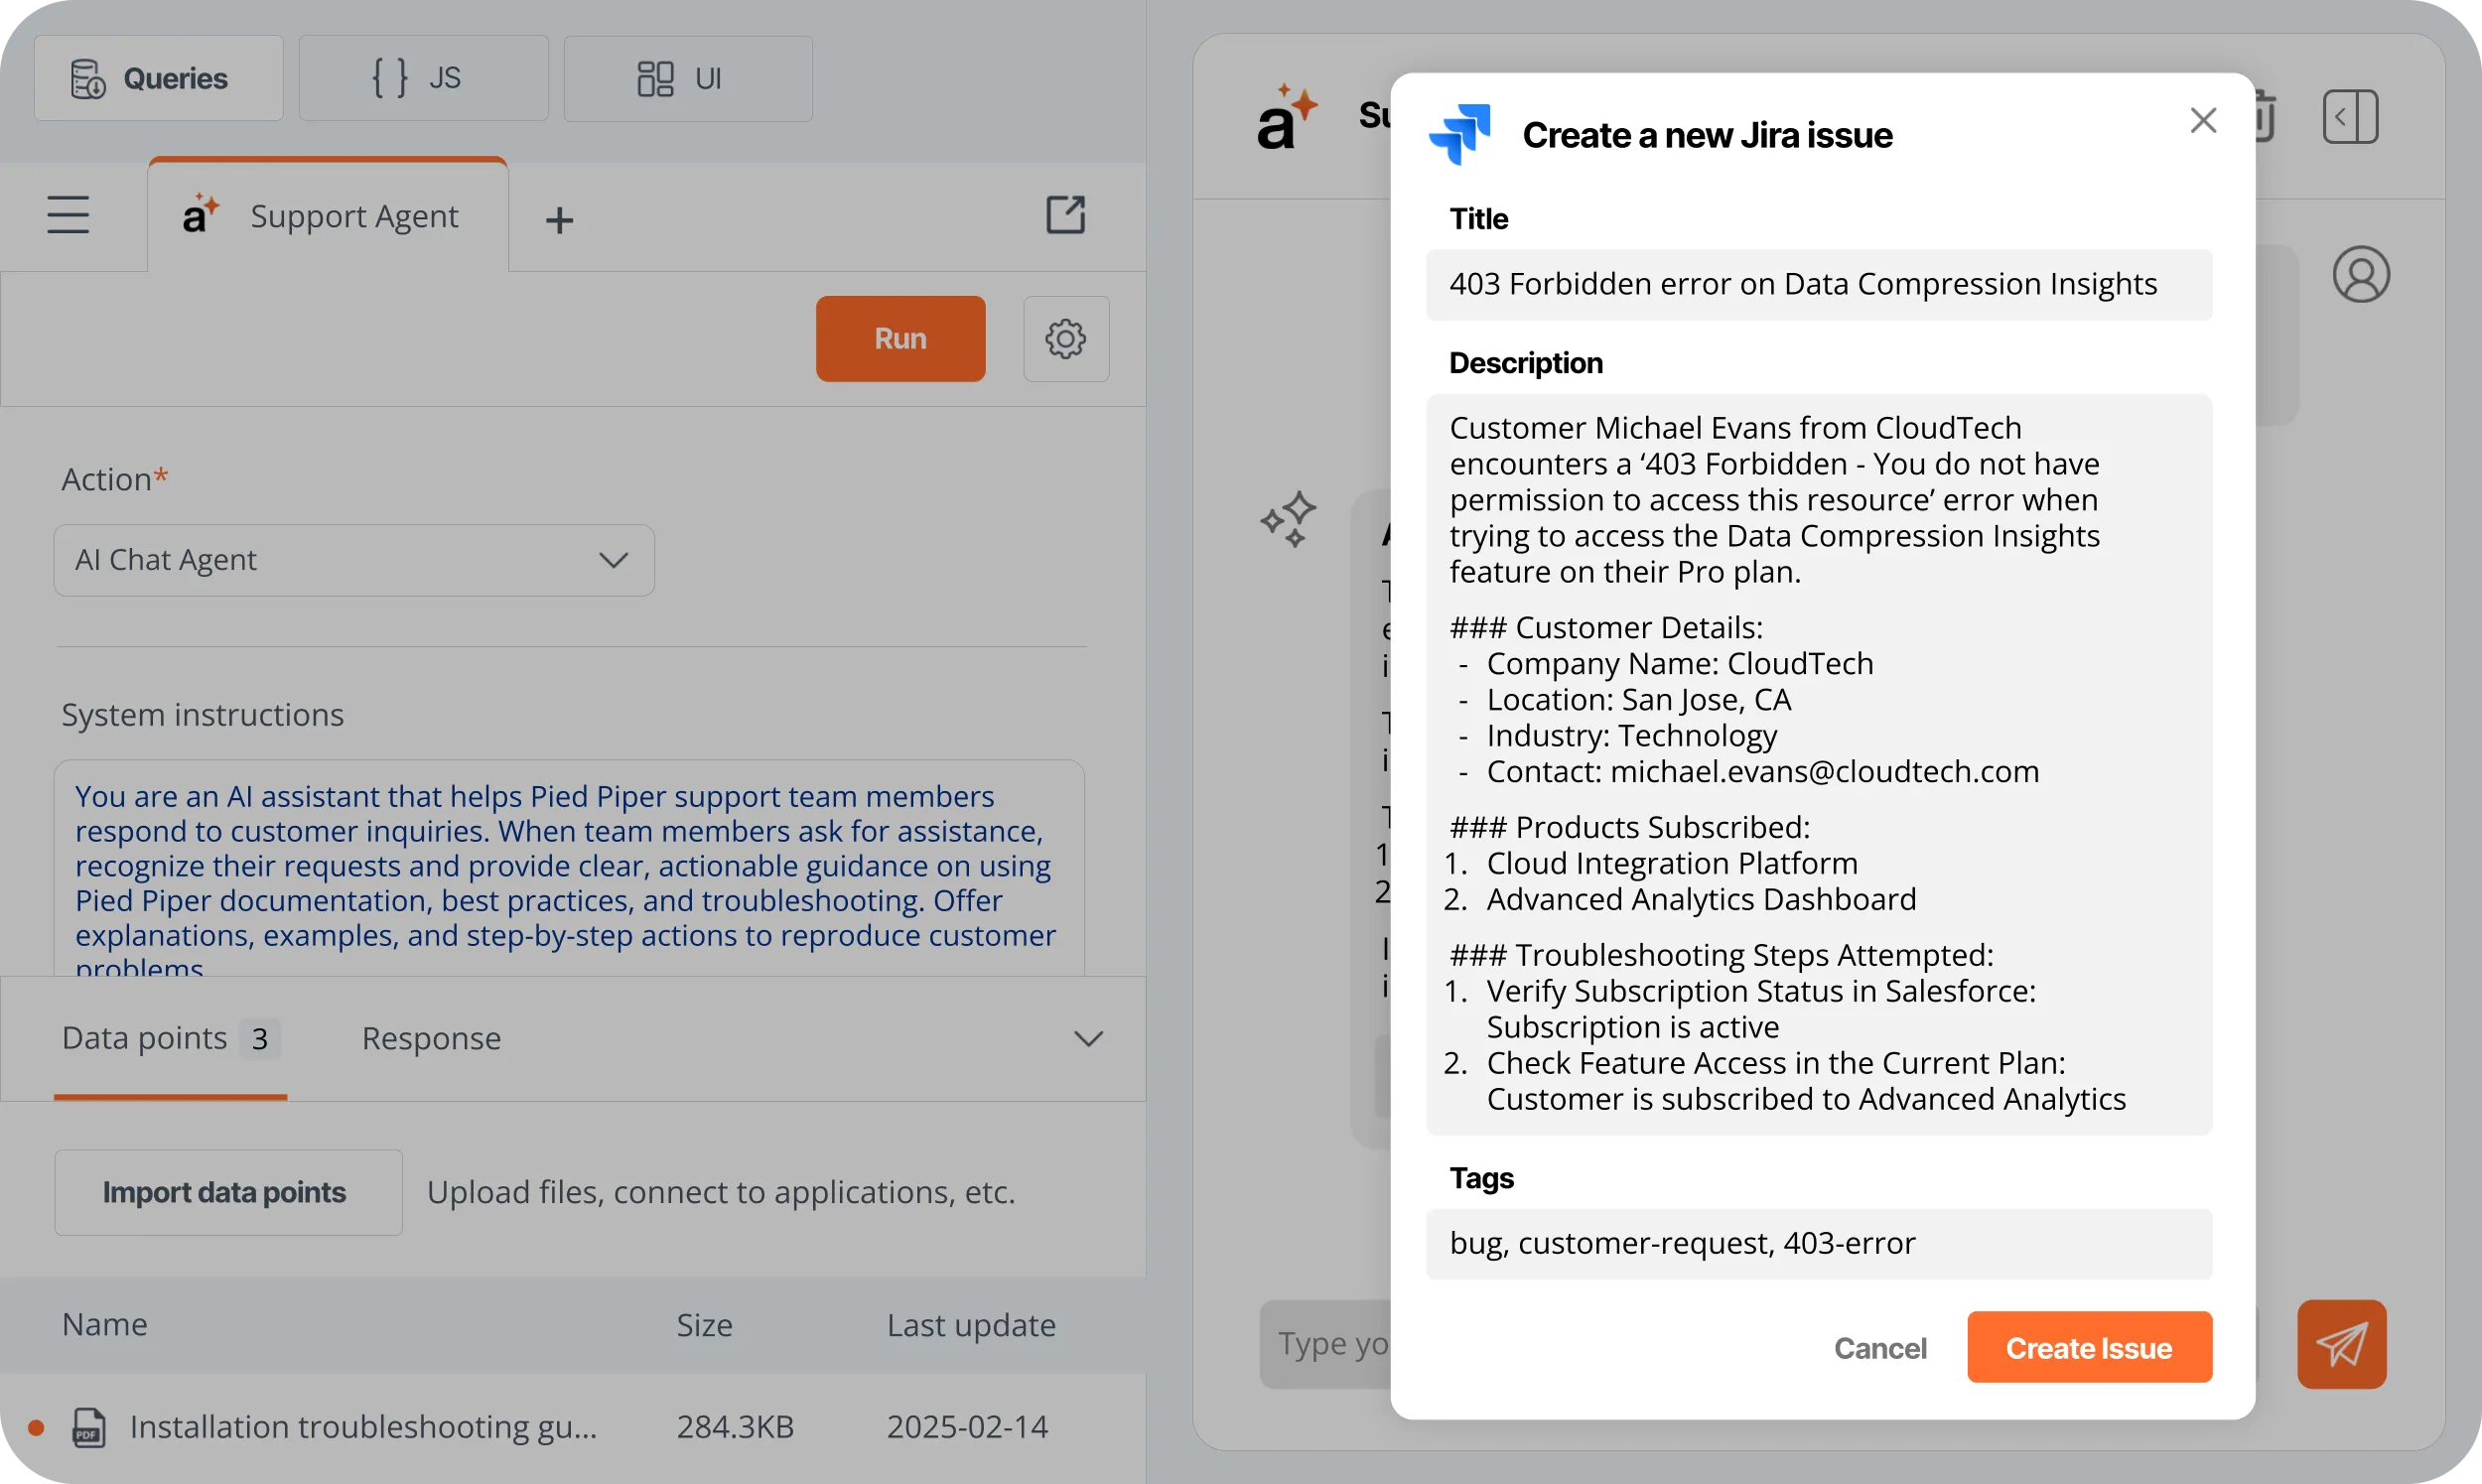Click the open-in-new-window icon

pyautogui.click(x=1065, y=215)
